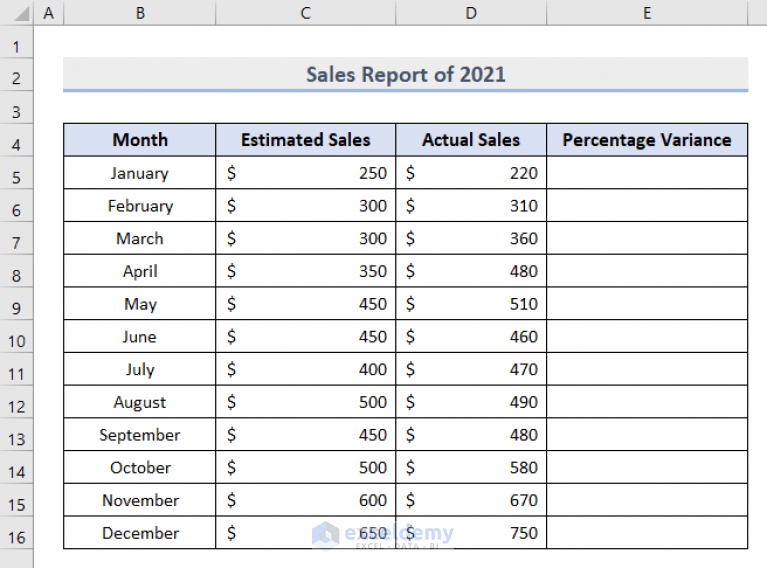Click empty Percentage Variance cell for December
Screen dimensions: 767x568
coord(647,533)
